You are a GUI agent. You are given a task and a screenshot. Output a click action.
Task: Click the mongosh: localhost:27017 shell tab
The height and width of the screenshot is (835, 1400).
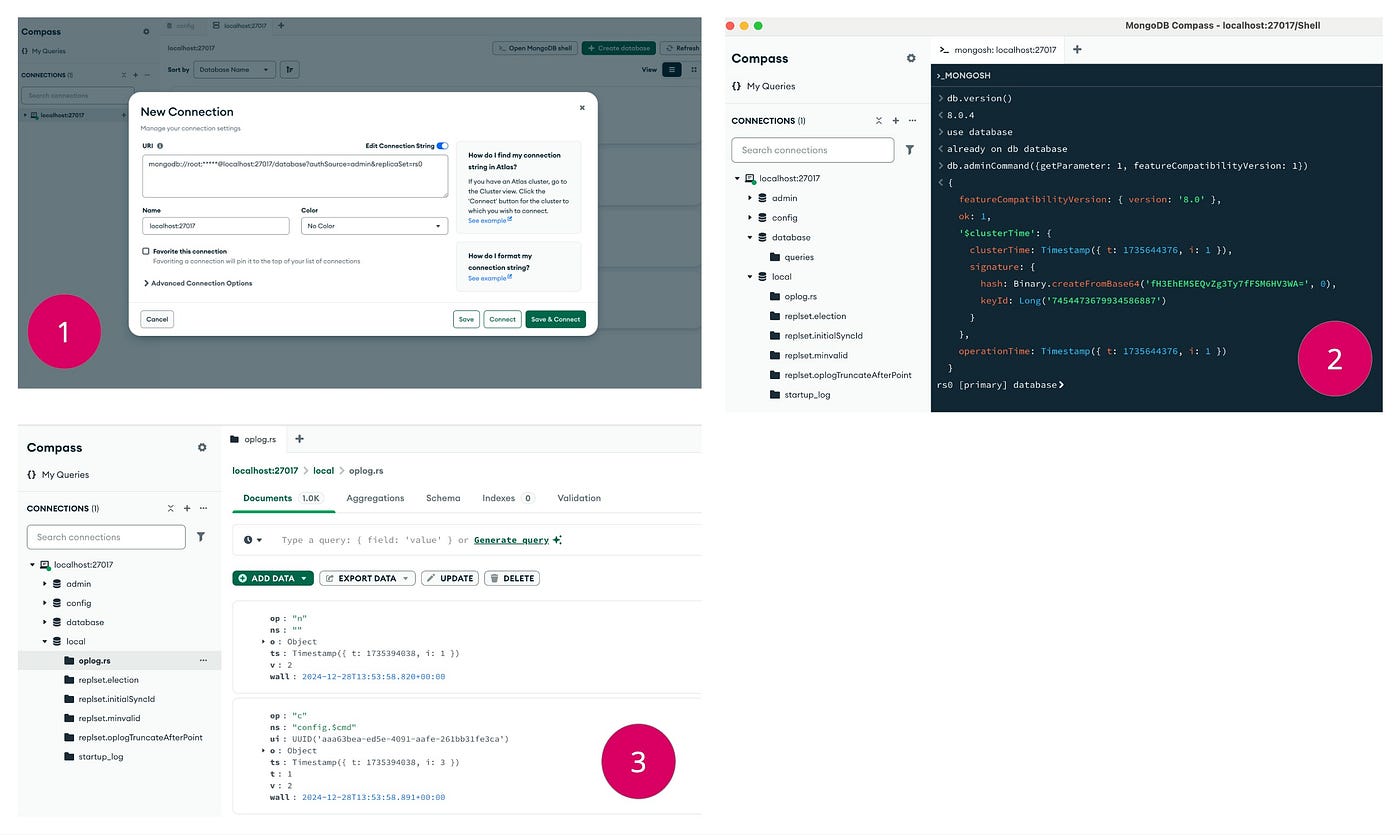pyautogui.click(x=997, y=49)
